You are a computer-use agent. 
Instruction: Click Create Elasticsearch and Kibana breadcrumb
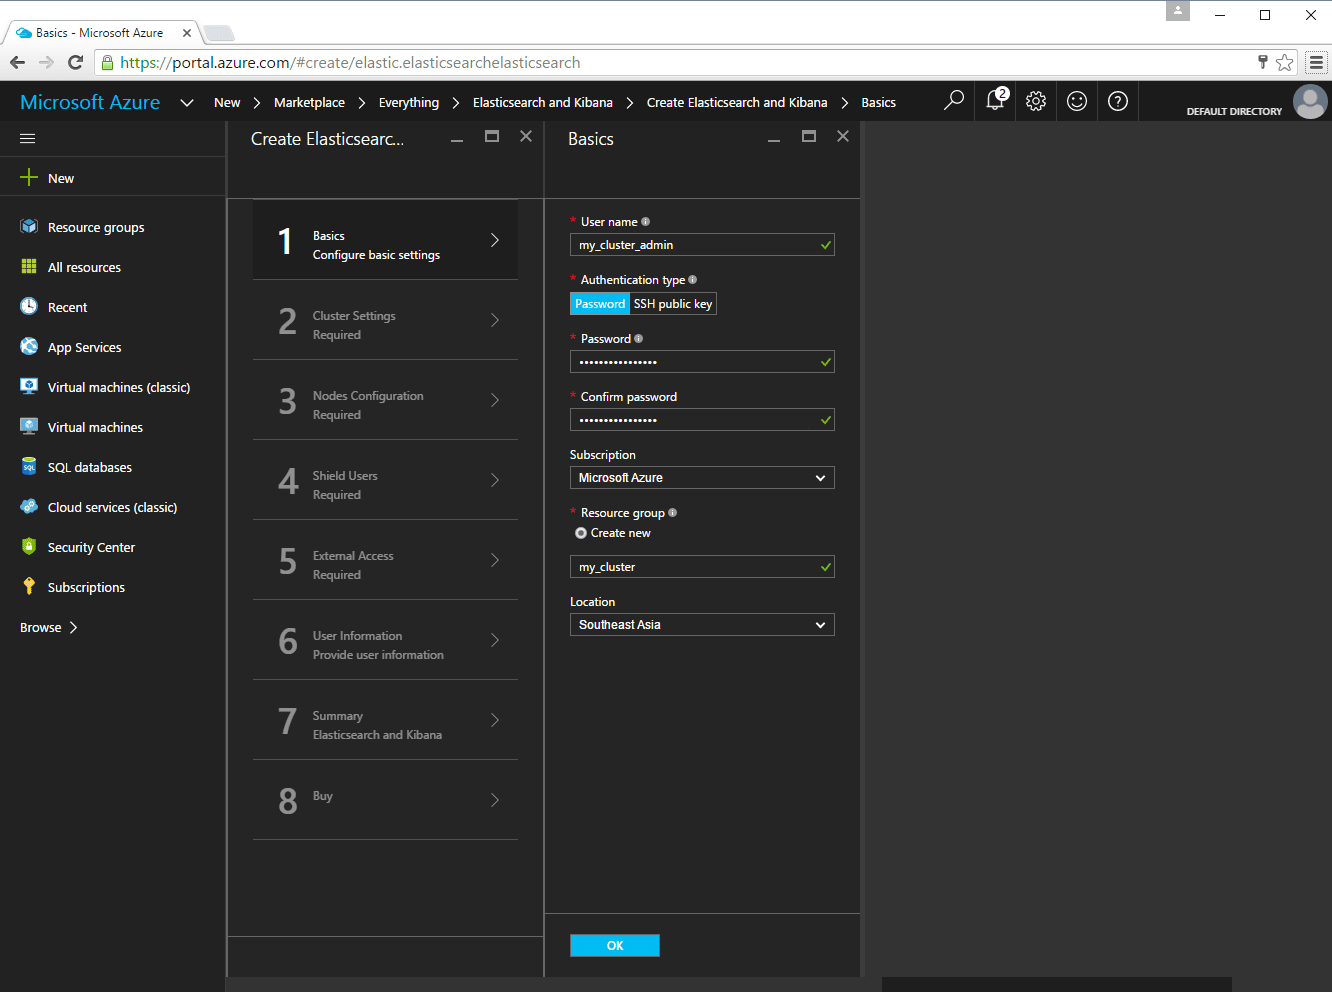coord(737,102)
